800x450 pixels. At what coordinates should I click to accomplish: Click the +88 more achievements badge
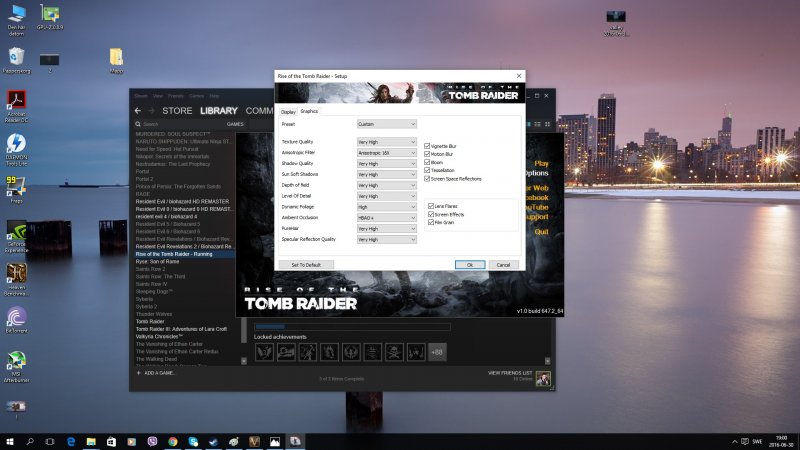click(437, 352)
